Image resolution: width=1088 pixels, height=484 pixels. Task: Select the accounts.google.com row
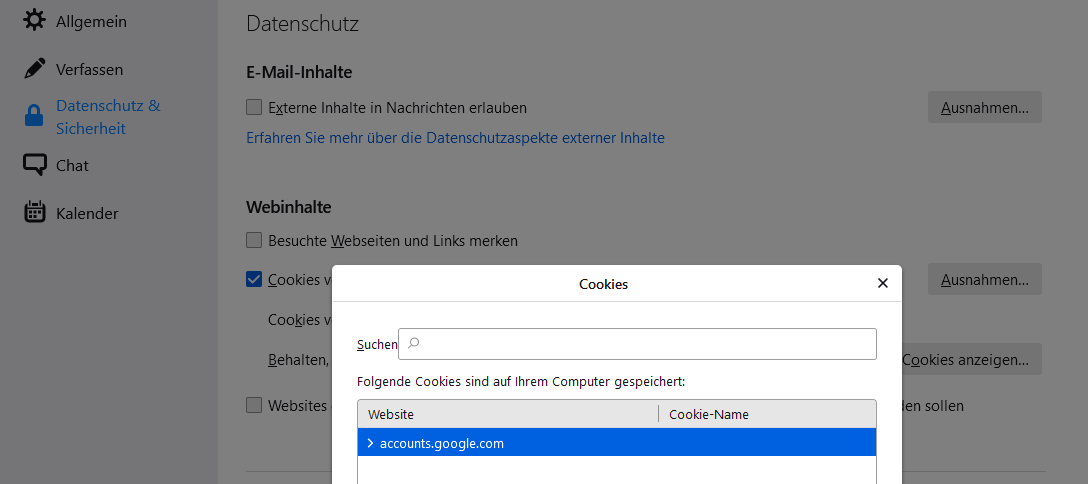617,442
